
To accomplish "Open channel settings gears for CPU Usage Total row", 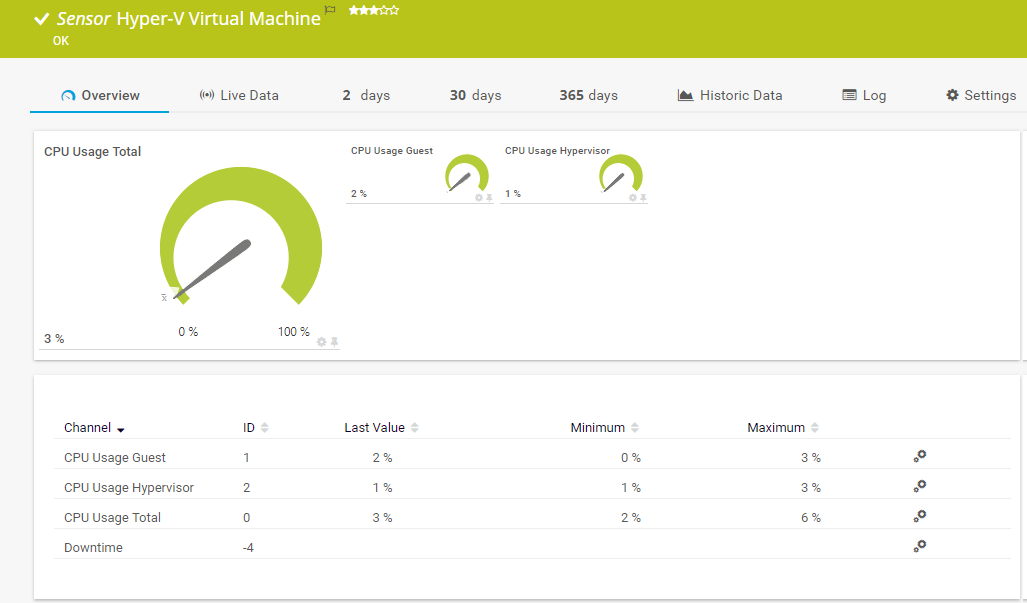I will click(x=920, y=516).
